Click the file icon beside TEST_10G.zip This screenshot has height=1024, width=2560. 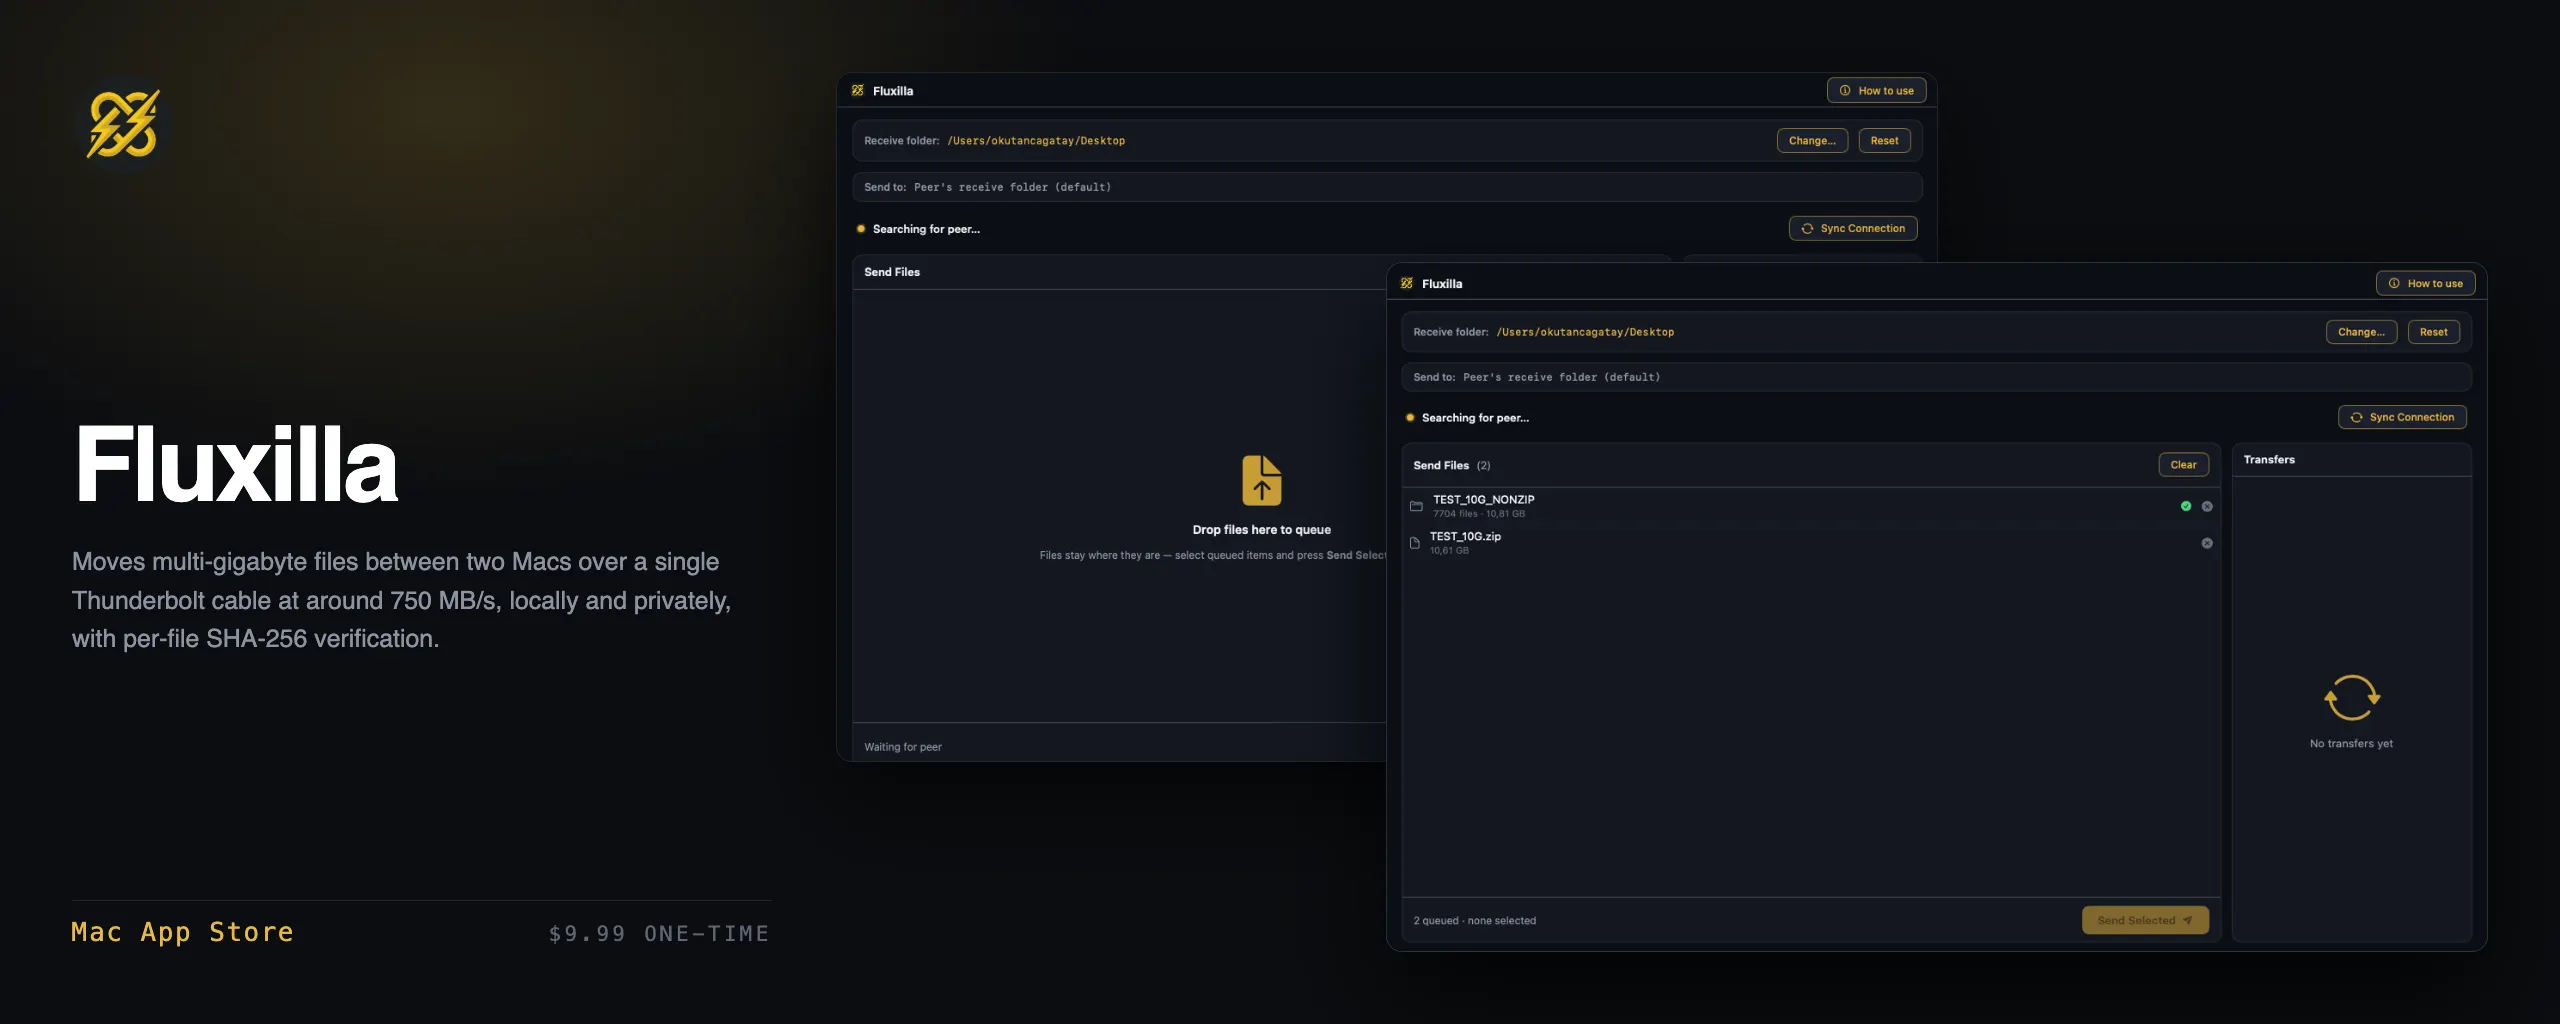[1415, 543]
